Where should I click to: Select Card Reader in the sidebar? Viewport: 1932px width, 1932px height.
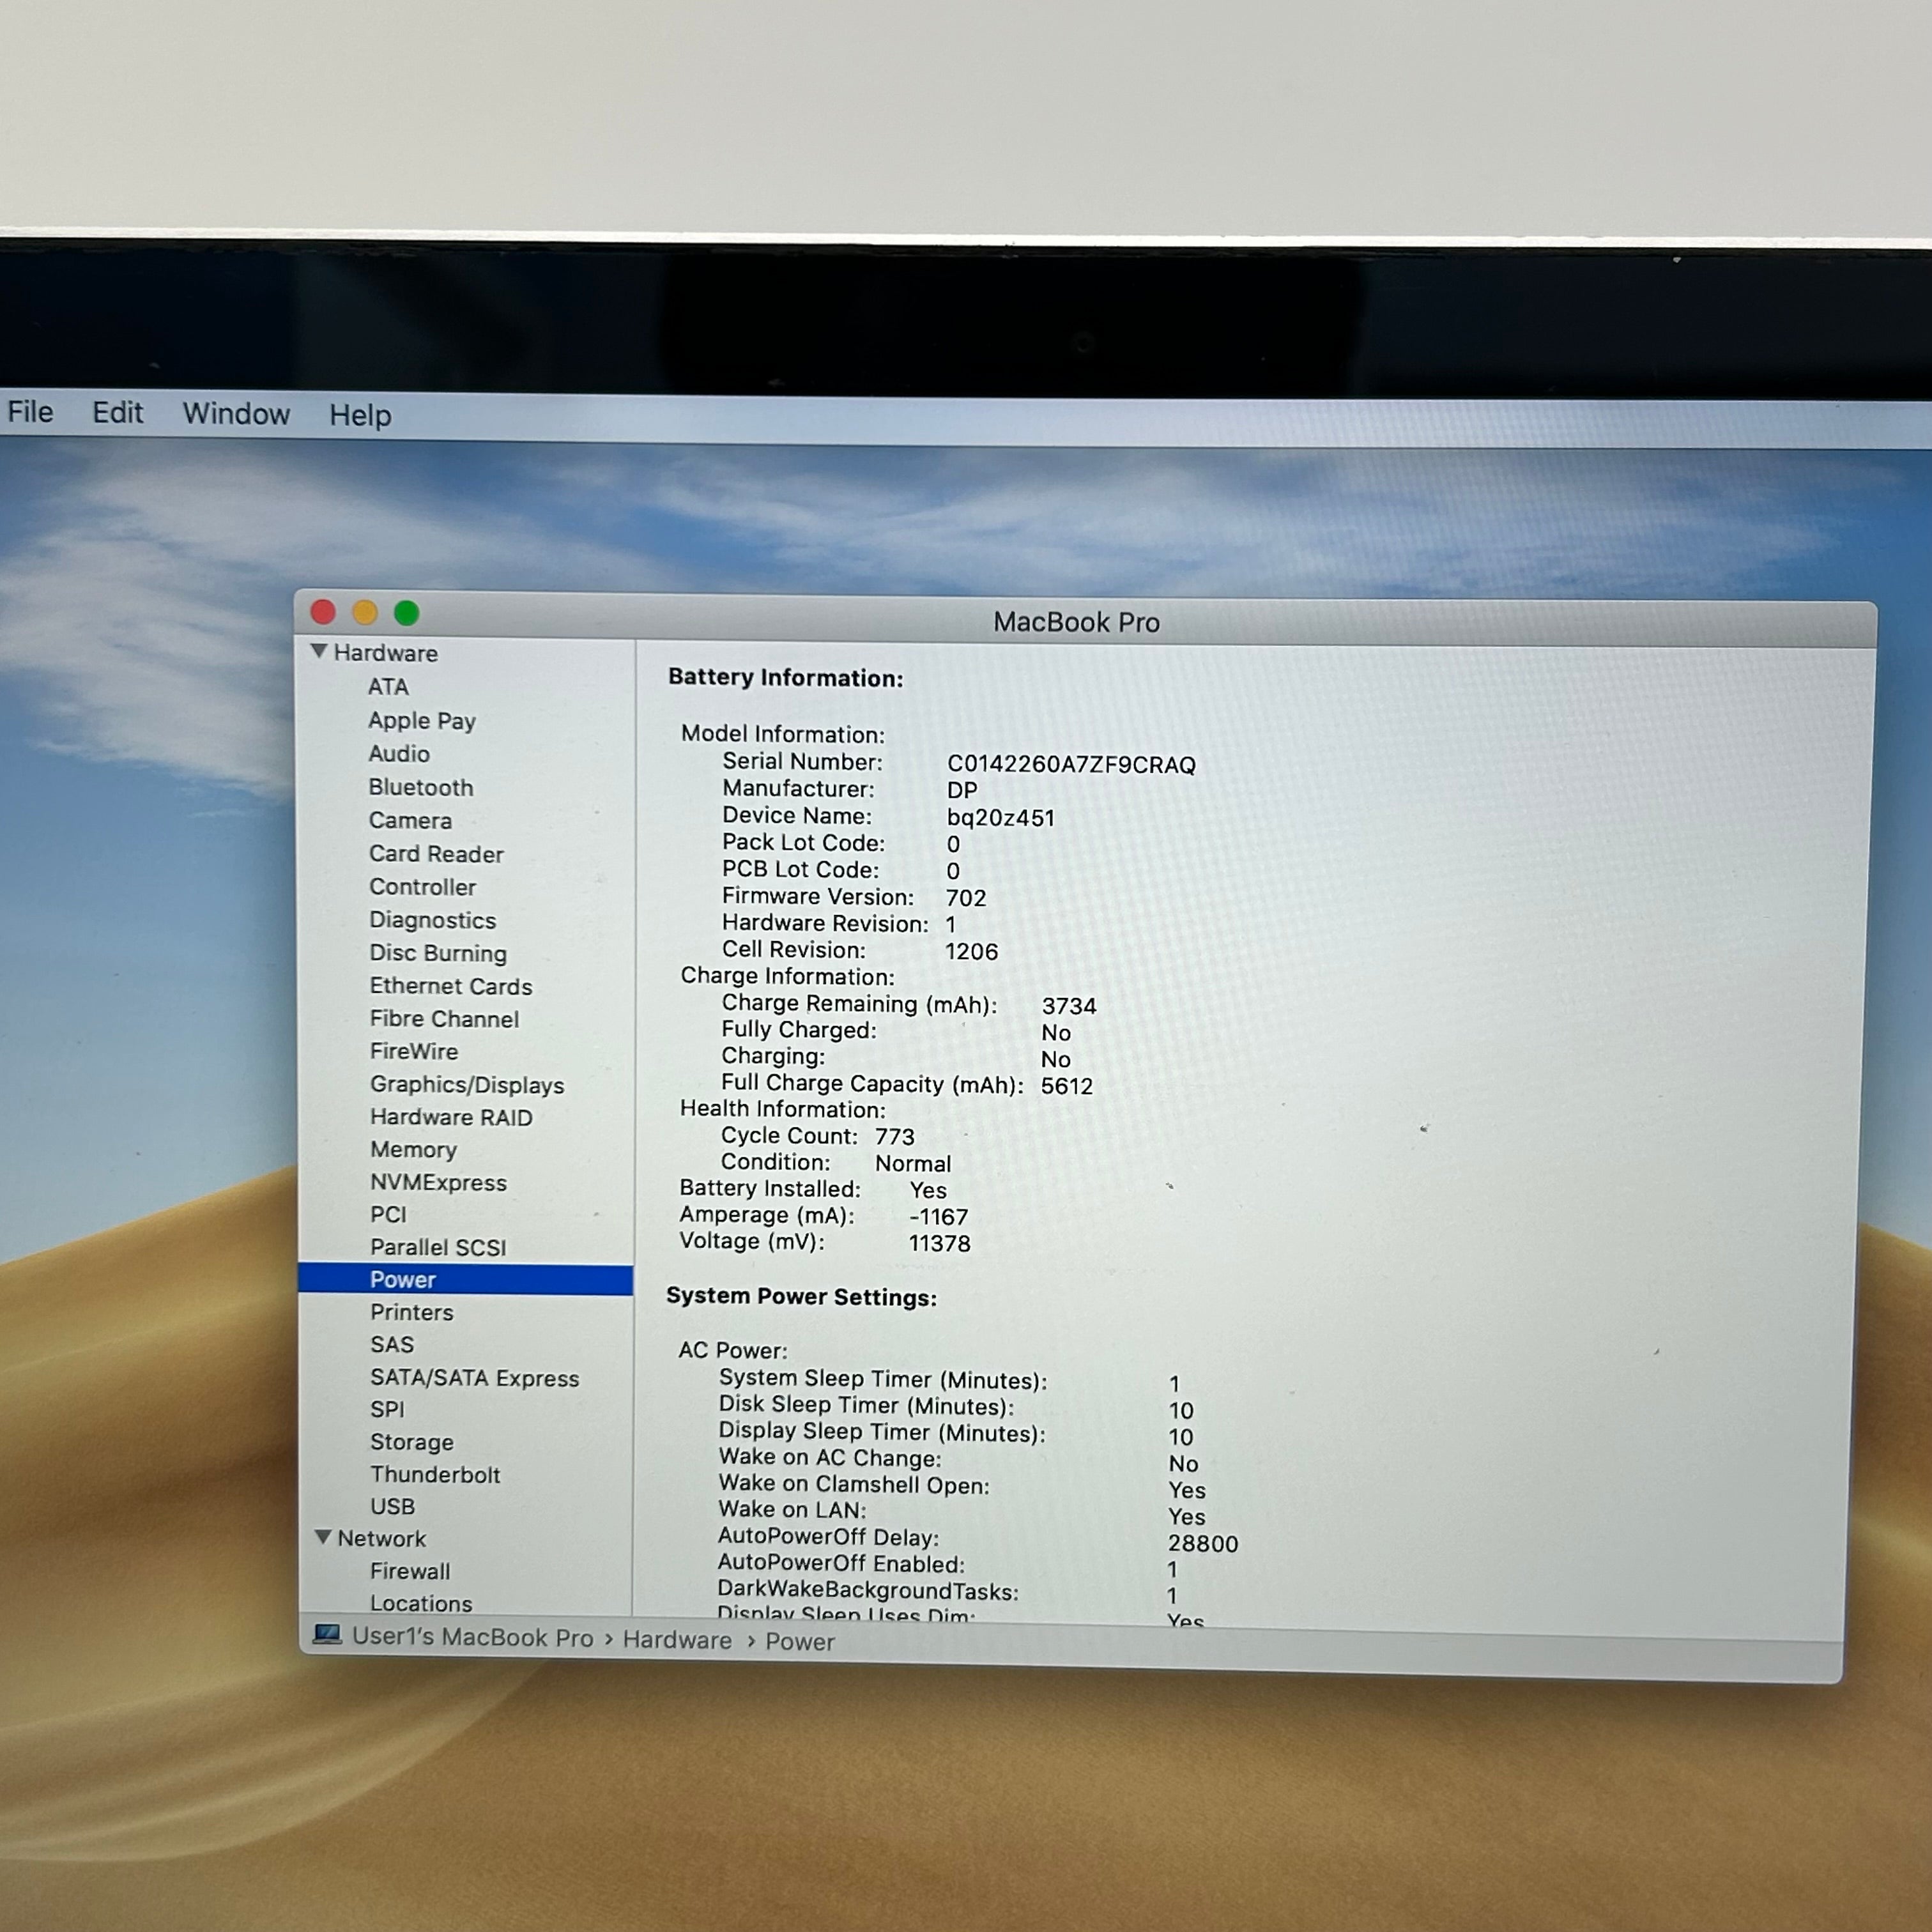pos(436,854)
